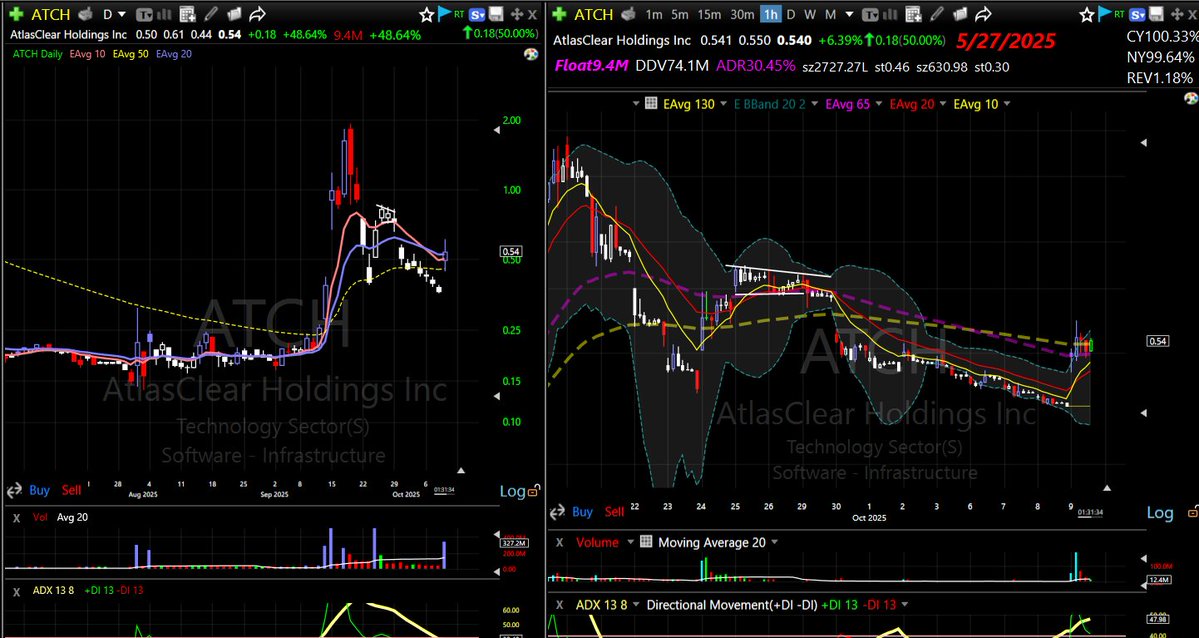Viewport: 1199px width, 638px height.
Task: Click the bar chart style icon in left chart
Action: pyautogui.click(x=164, y=15)
